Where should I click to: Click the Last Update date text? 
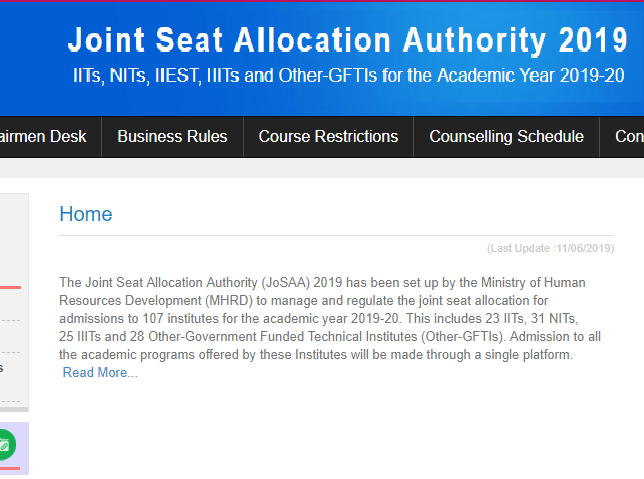[550, 248]
